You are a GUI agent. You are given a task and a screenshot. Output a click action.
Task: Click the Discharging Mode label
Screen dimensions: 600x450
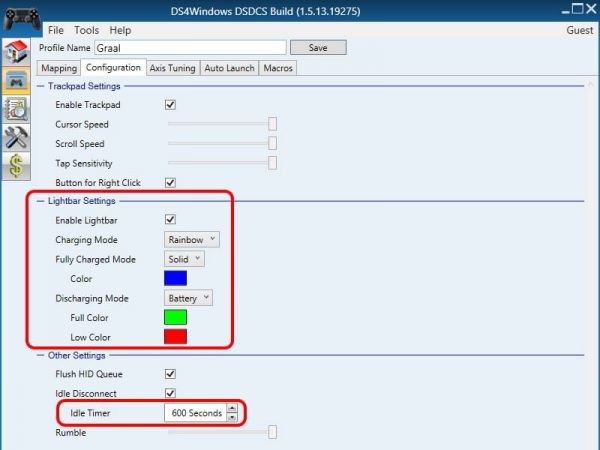pyautogui.click(x=92, y=298)
